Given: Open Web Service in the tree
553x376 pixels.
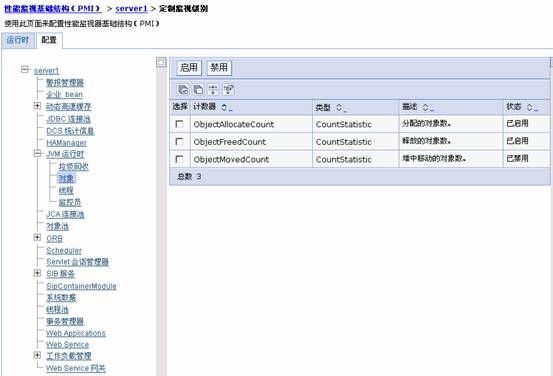Looking at the screenshot, I should (x=68, y=344).
